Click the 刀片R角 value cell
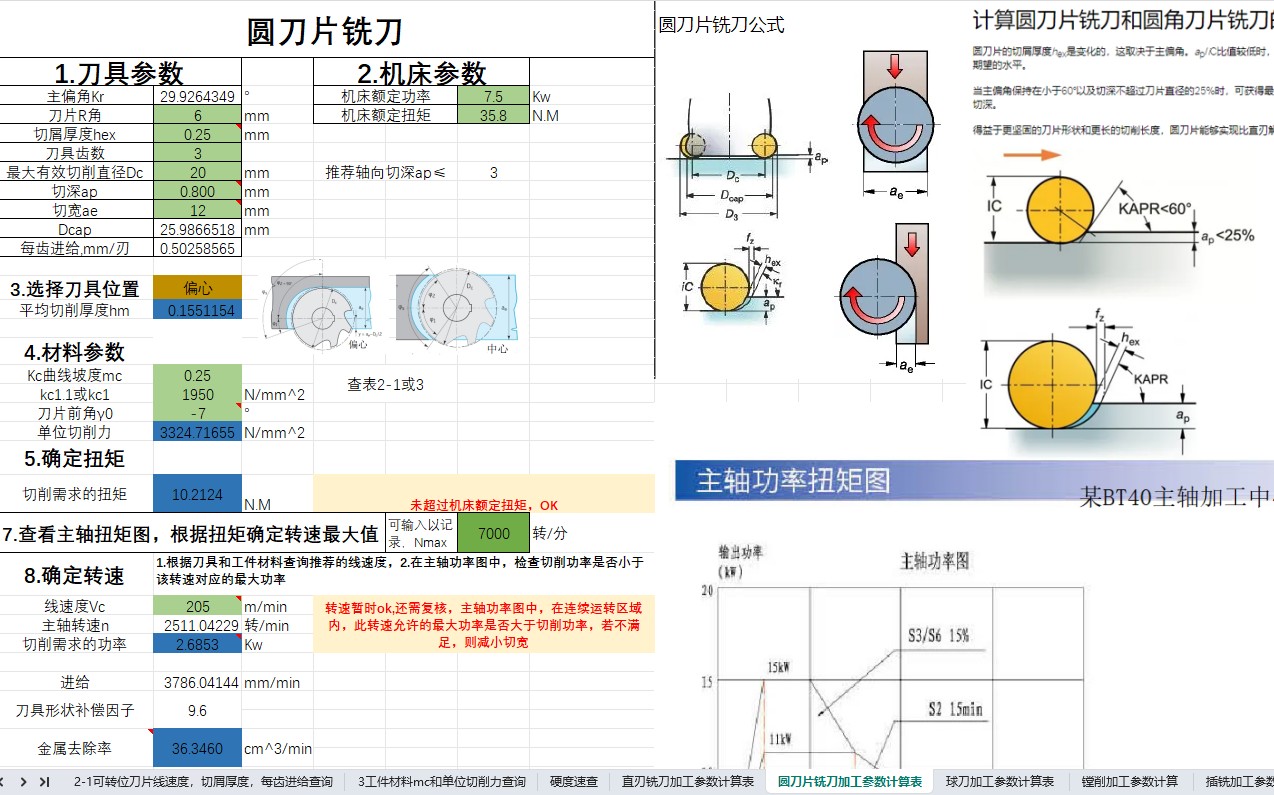This screenshot has height=795, width=1274. pyautogui.click(x=197, y=116)
